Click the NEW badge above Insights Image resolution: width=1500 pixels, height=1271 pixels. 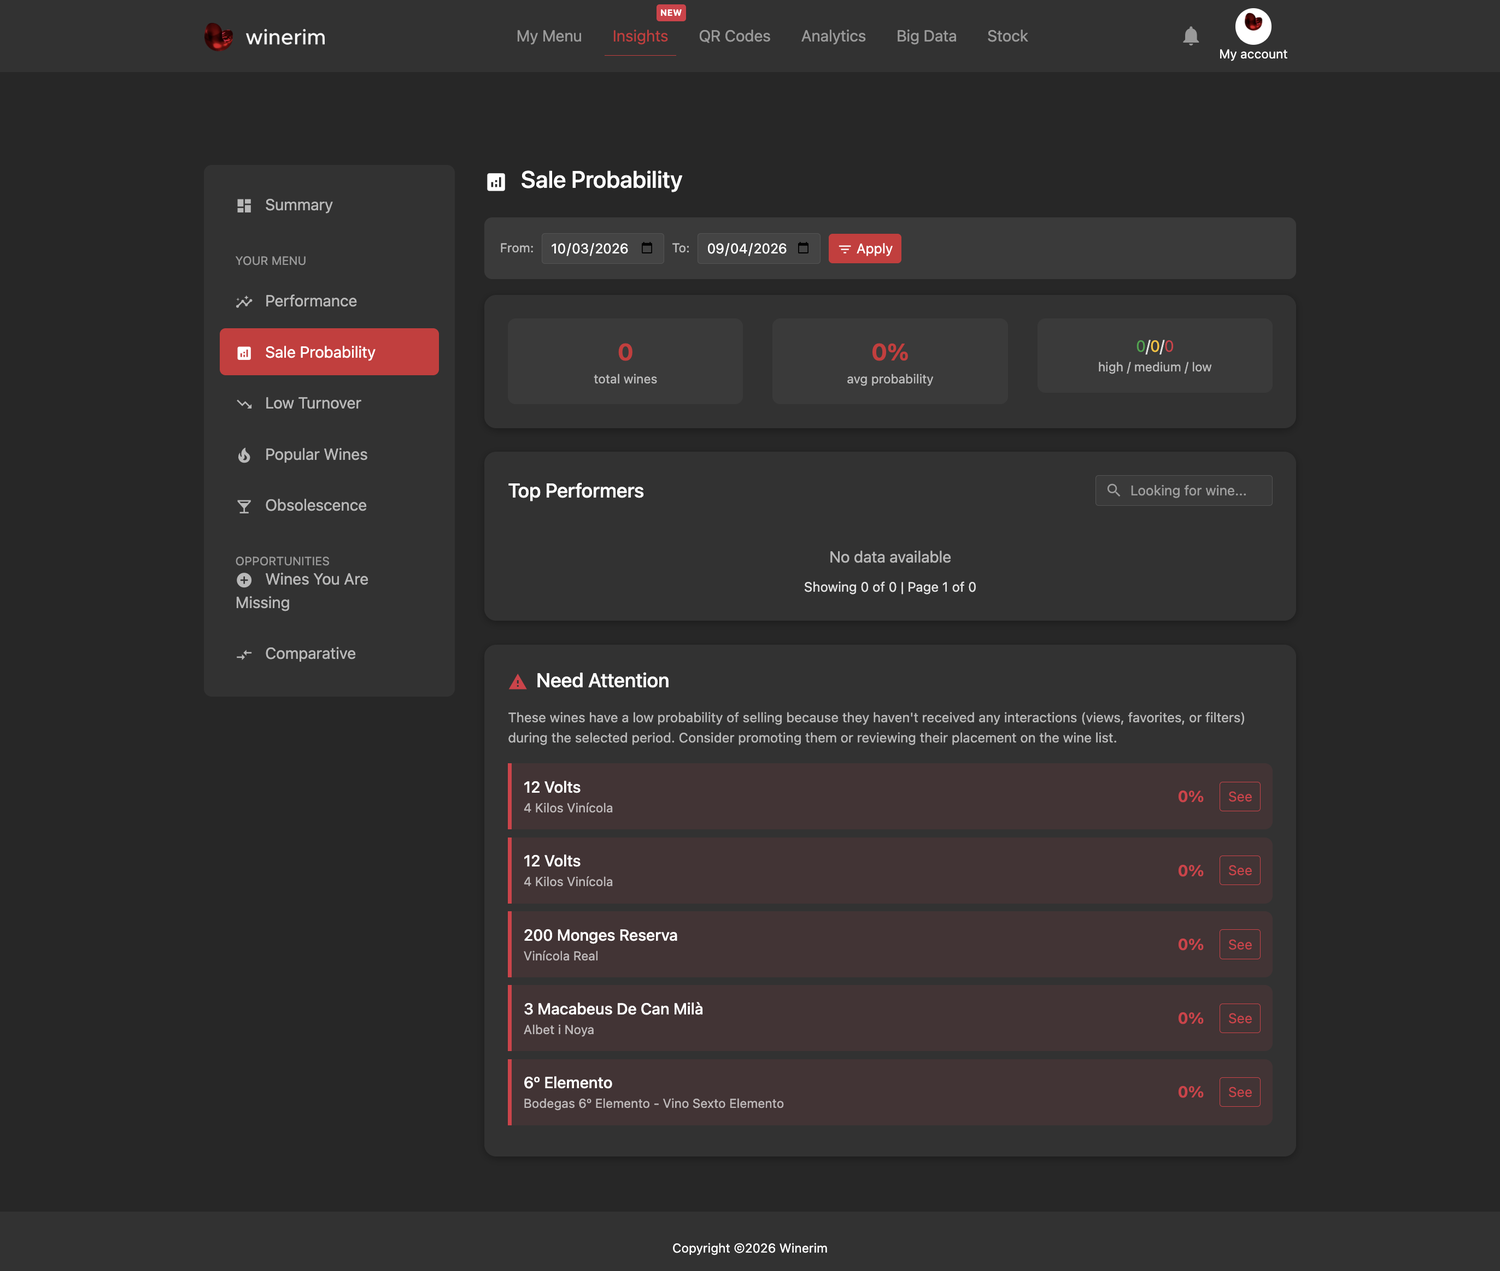point(671,13)
